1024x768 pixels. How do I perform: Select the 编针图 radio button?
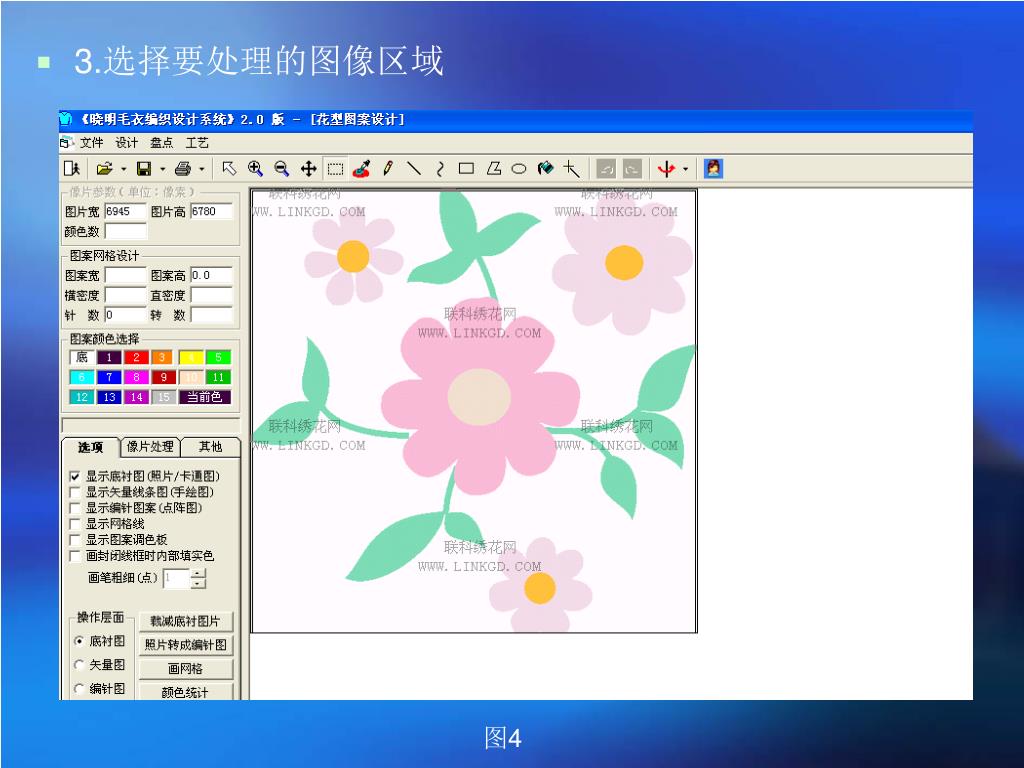[79, 688]
